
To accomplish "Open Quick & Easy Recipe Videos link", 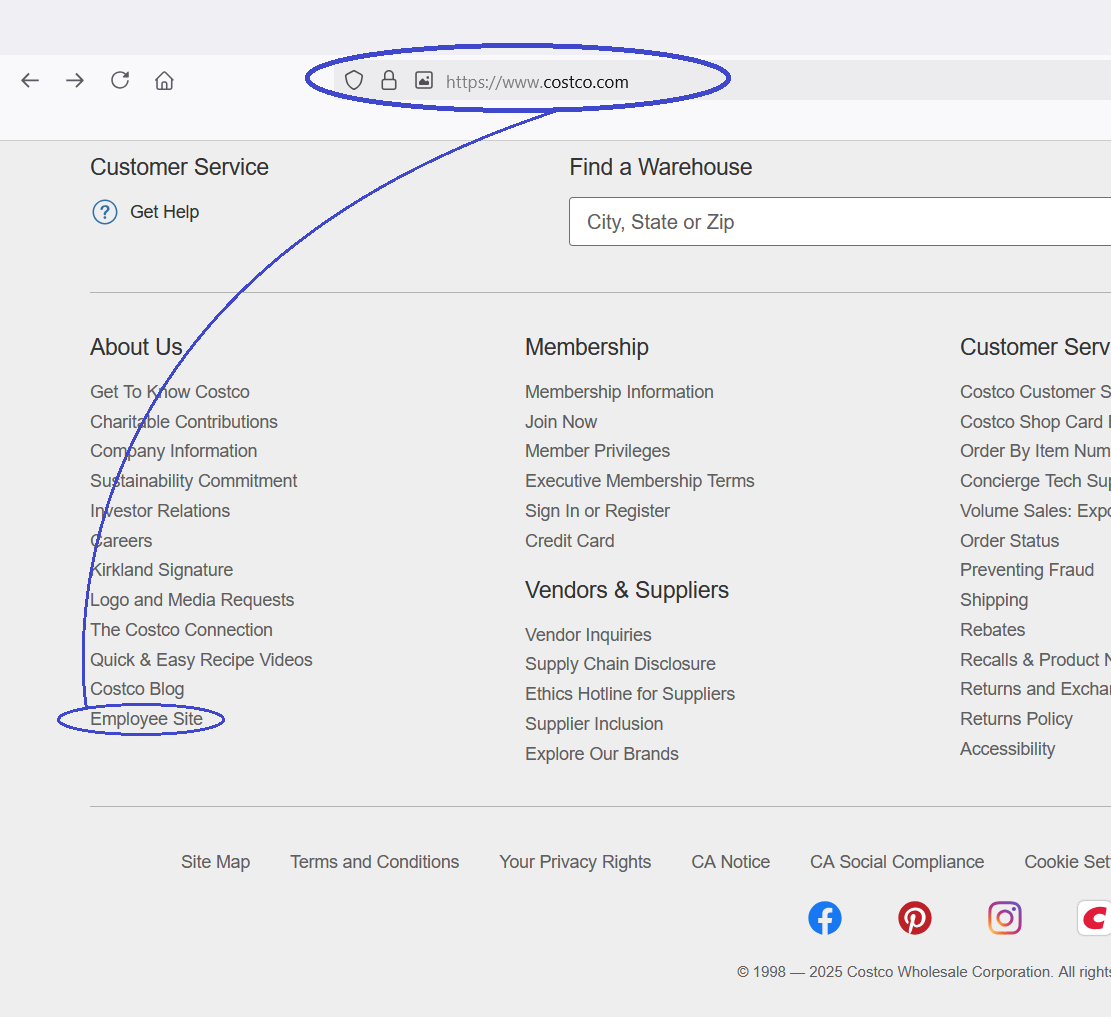I will click(201, 660).
